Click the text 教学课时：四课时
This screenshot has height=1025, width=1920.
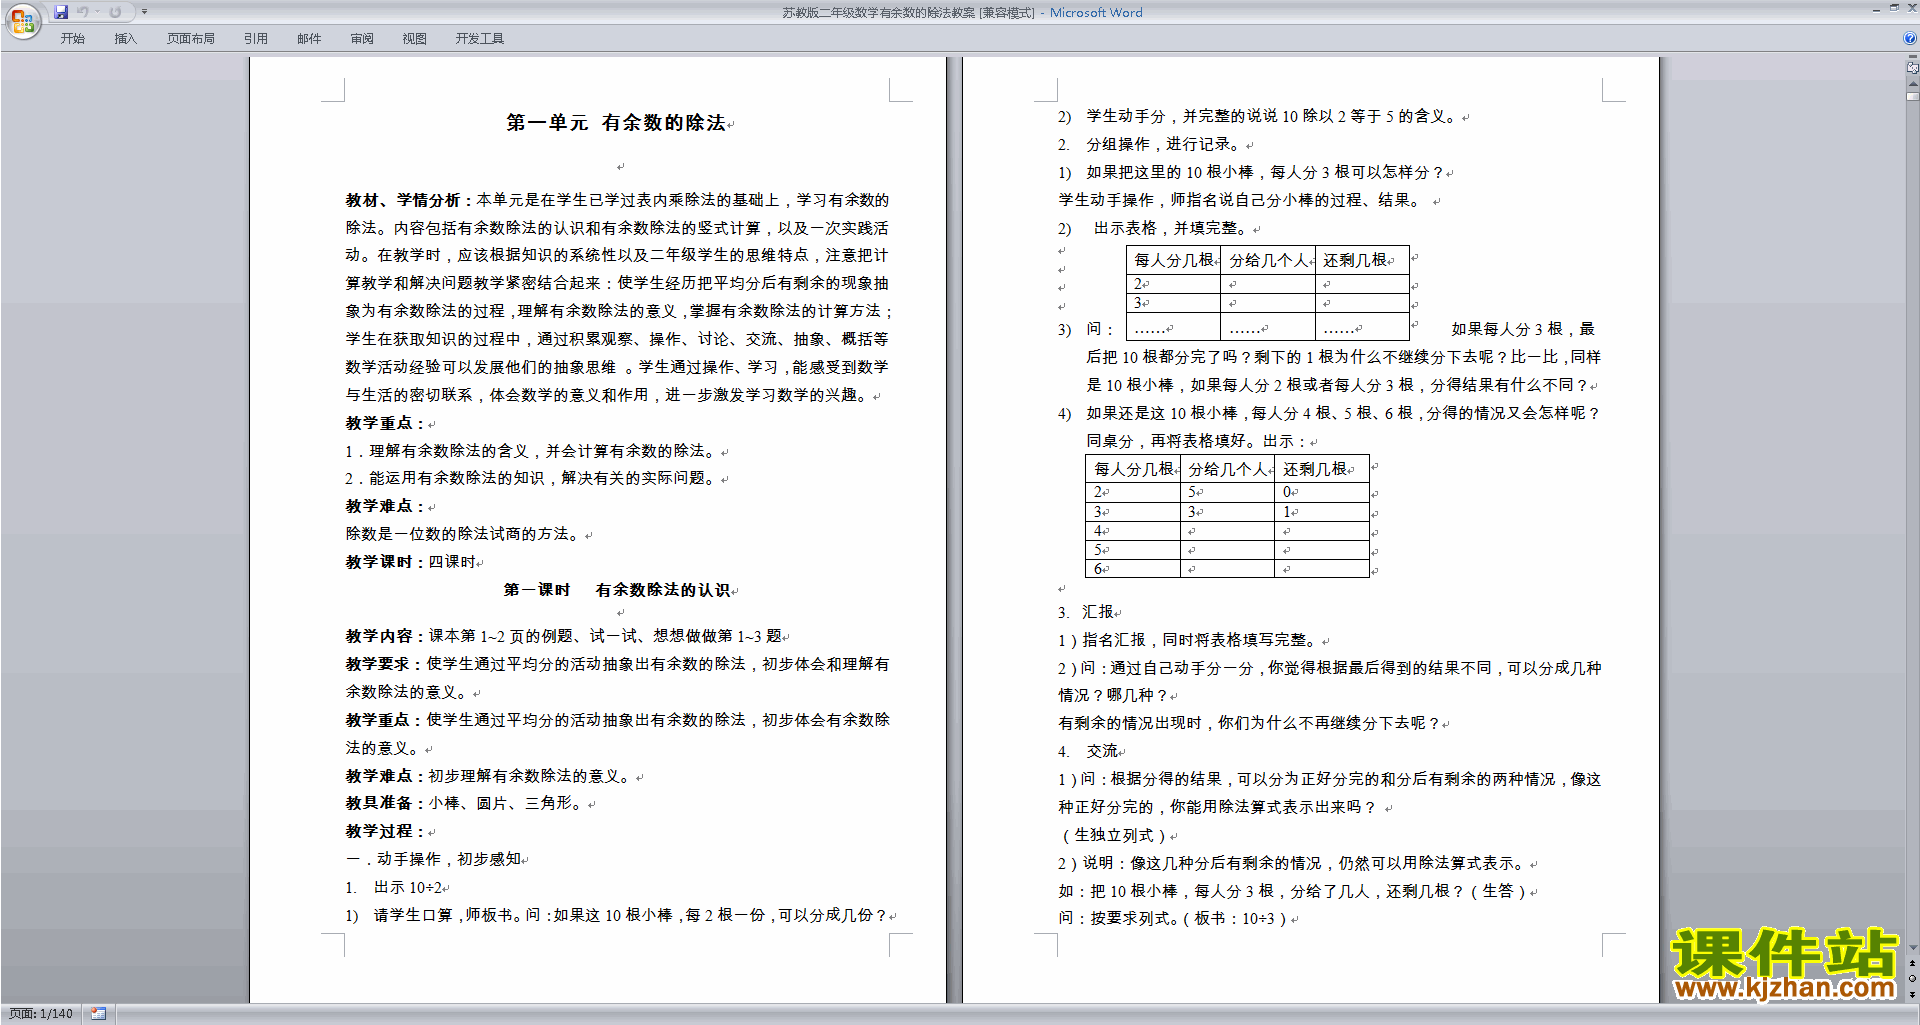coord(410,562)
